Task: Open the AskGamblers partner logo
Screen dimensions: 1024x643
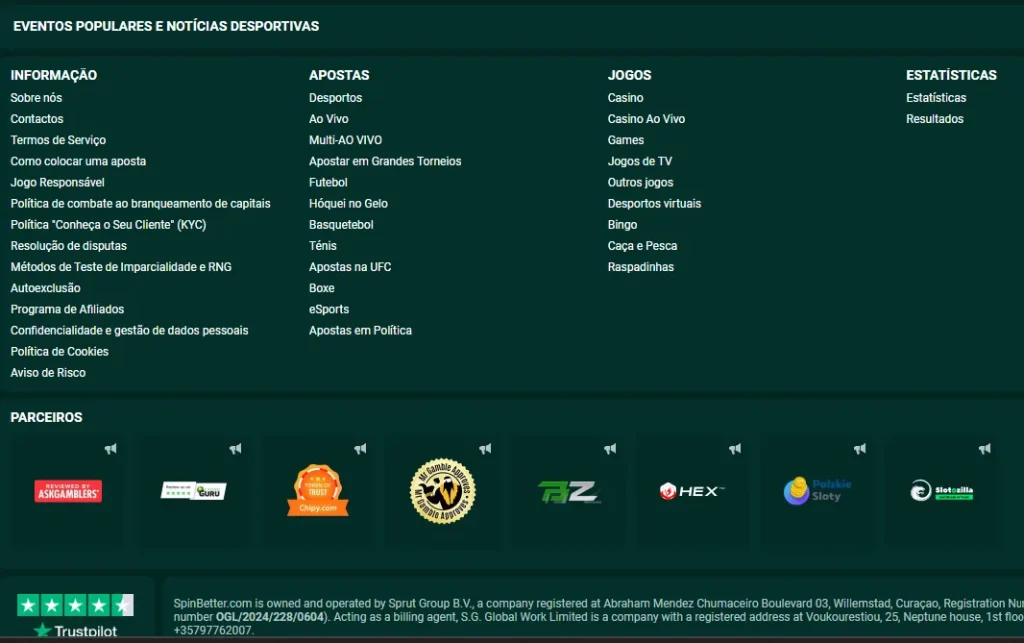Action: click(x=68, y=491)
